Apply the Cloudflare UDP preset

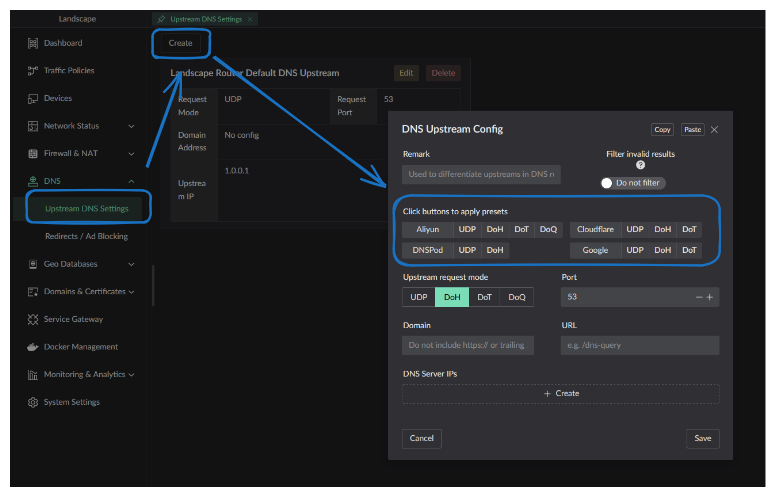point(635,230)
